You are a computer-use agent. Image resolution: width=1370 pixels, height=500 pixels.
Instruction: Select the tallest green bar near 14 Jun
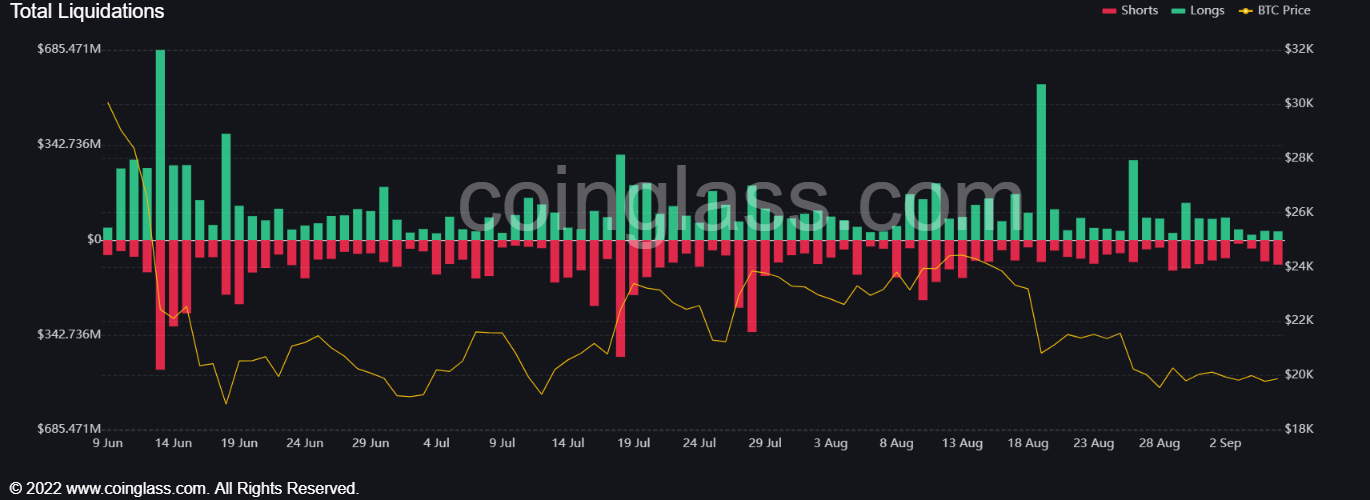point(160,145)
